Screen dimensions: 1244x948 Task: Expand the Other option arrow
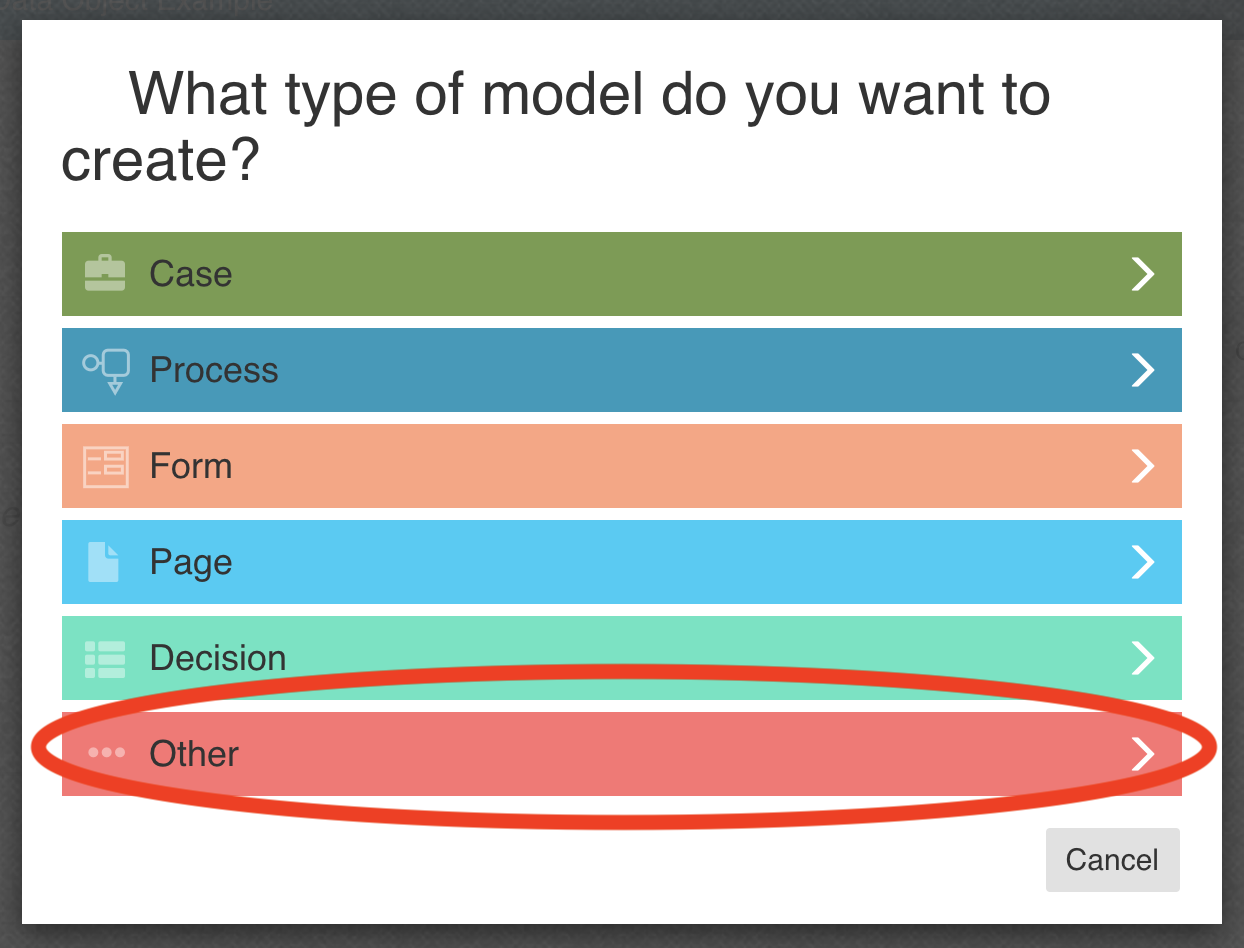tap(1142, 753)
